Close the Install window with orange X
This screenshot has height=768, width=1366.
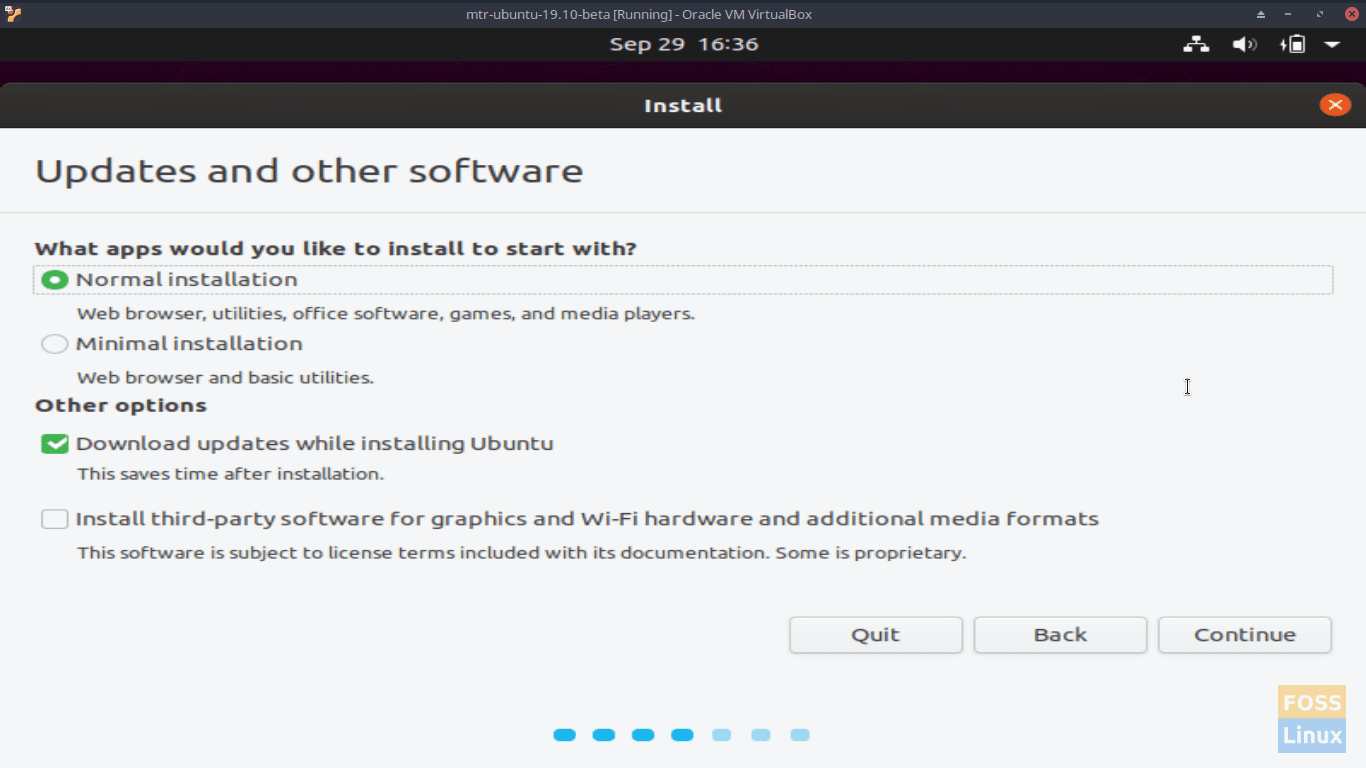pyautogui.click(x=1335, y=105)
